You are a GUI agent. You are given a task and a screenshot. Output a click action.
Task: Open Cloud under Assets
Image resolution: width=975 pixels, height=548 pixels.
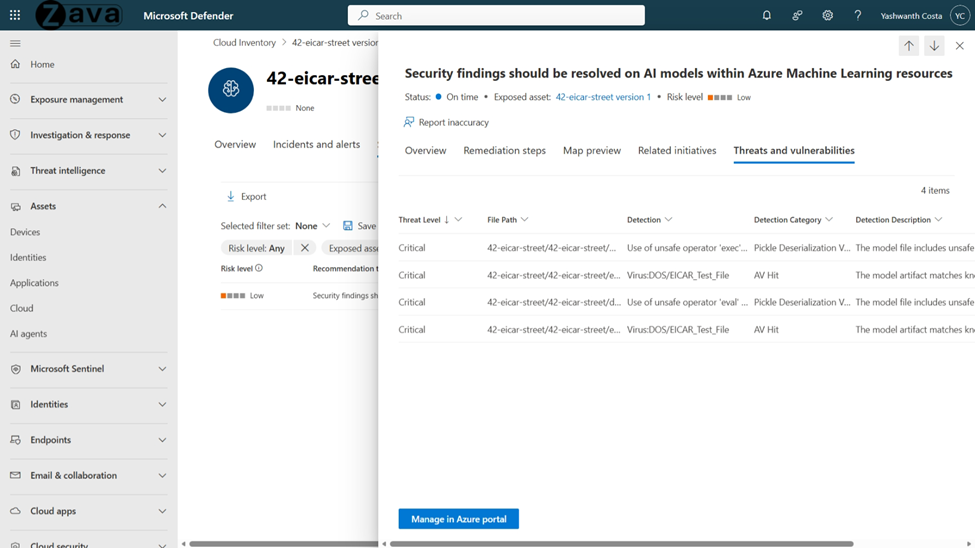coord(22,308)
